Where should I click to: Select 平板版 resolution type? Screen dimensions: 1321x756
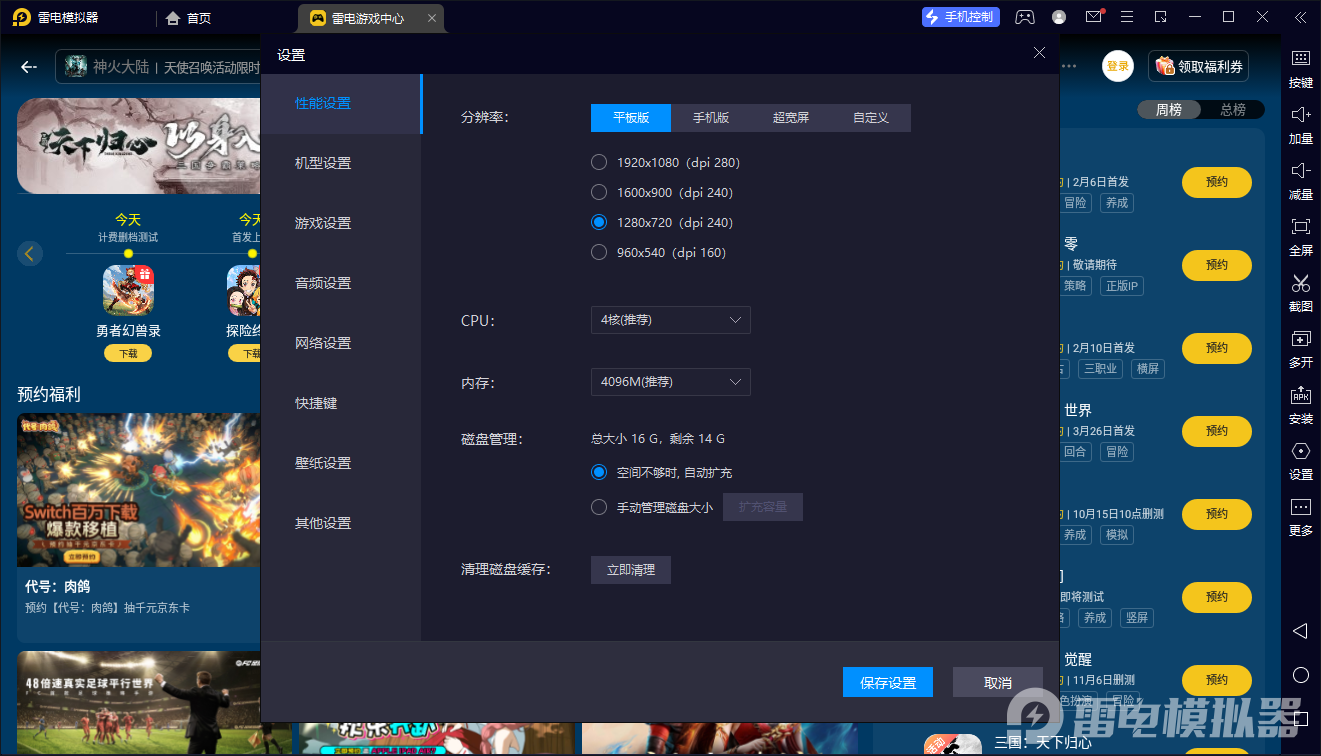pyautogui.click(x=631, y=118)
